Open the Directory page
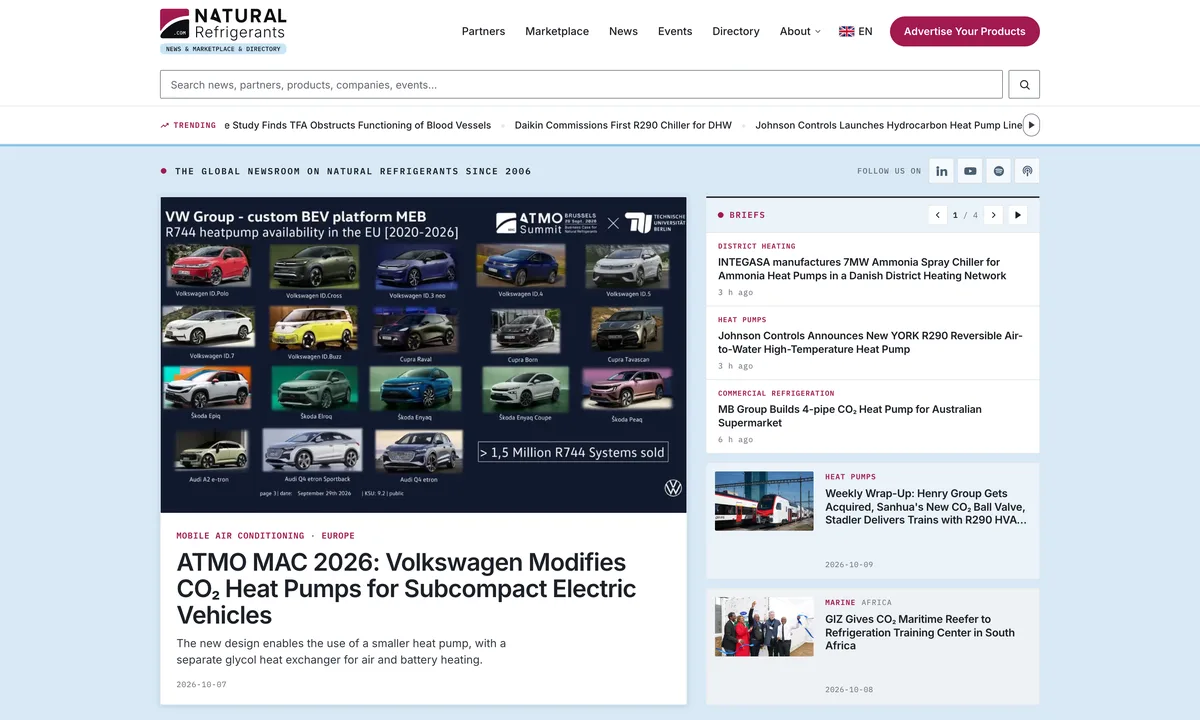Viewport: 1200px width, 720px height. [x=736, y=31]
